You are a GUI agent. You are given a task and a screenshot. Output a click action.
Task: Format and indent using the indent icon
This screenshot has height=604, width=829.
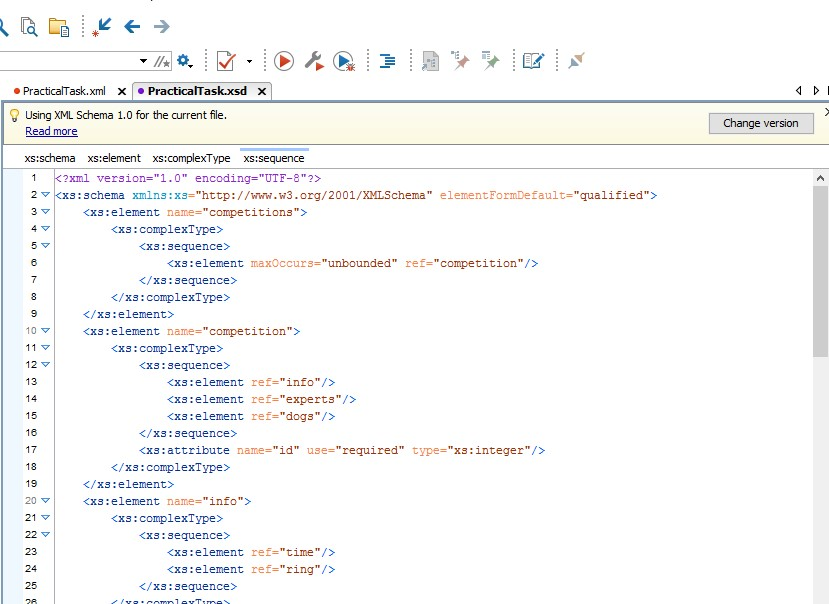387,60
